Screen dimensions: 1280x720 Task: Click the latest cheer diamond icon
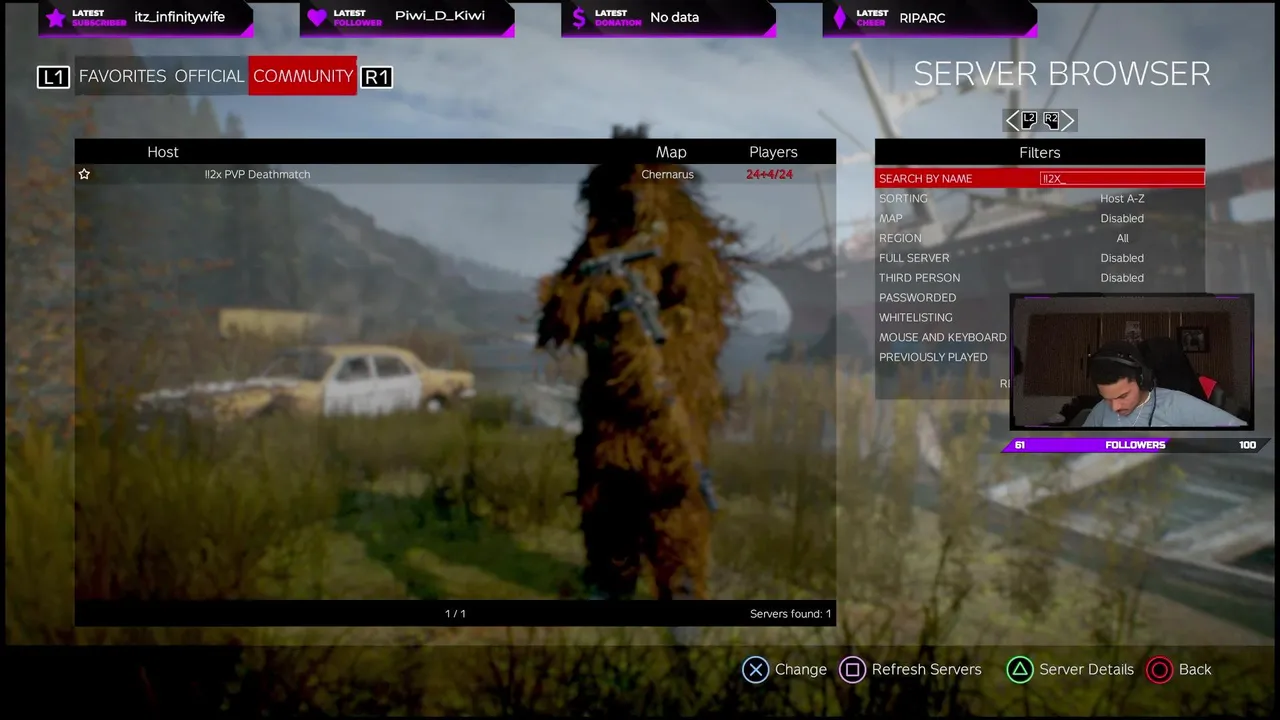click(x=840, y=18)
